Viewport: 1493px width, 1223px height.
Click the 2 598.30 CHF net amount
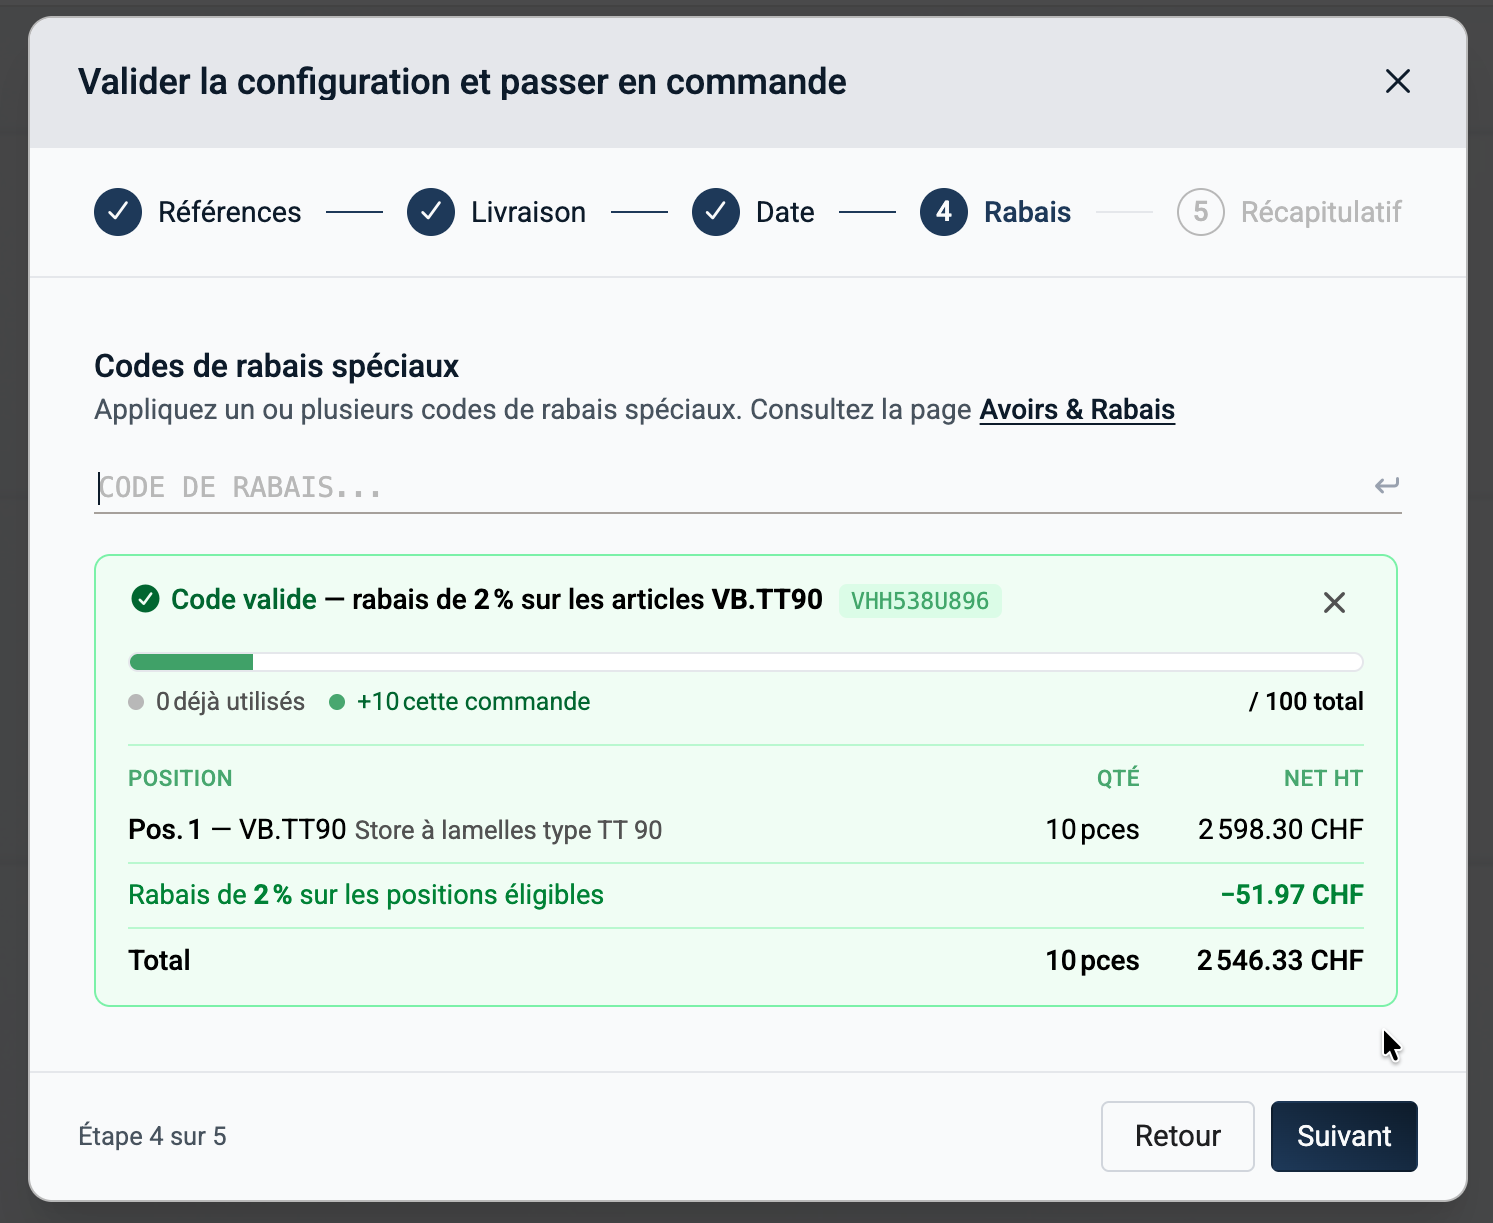click(1281, 830)
